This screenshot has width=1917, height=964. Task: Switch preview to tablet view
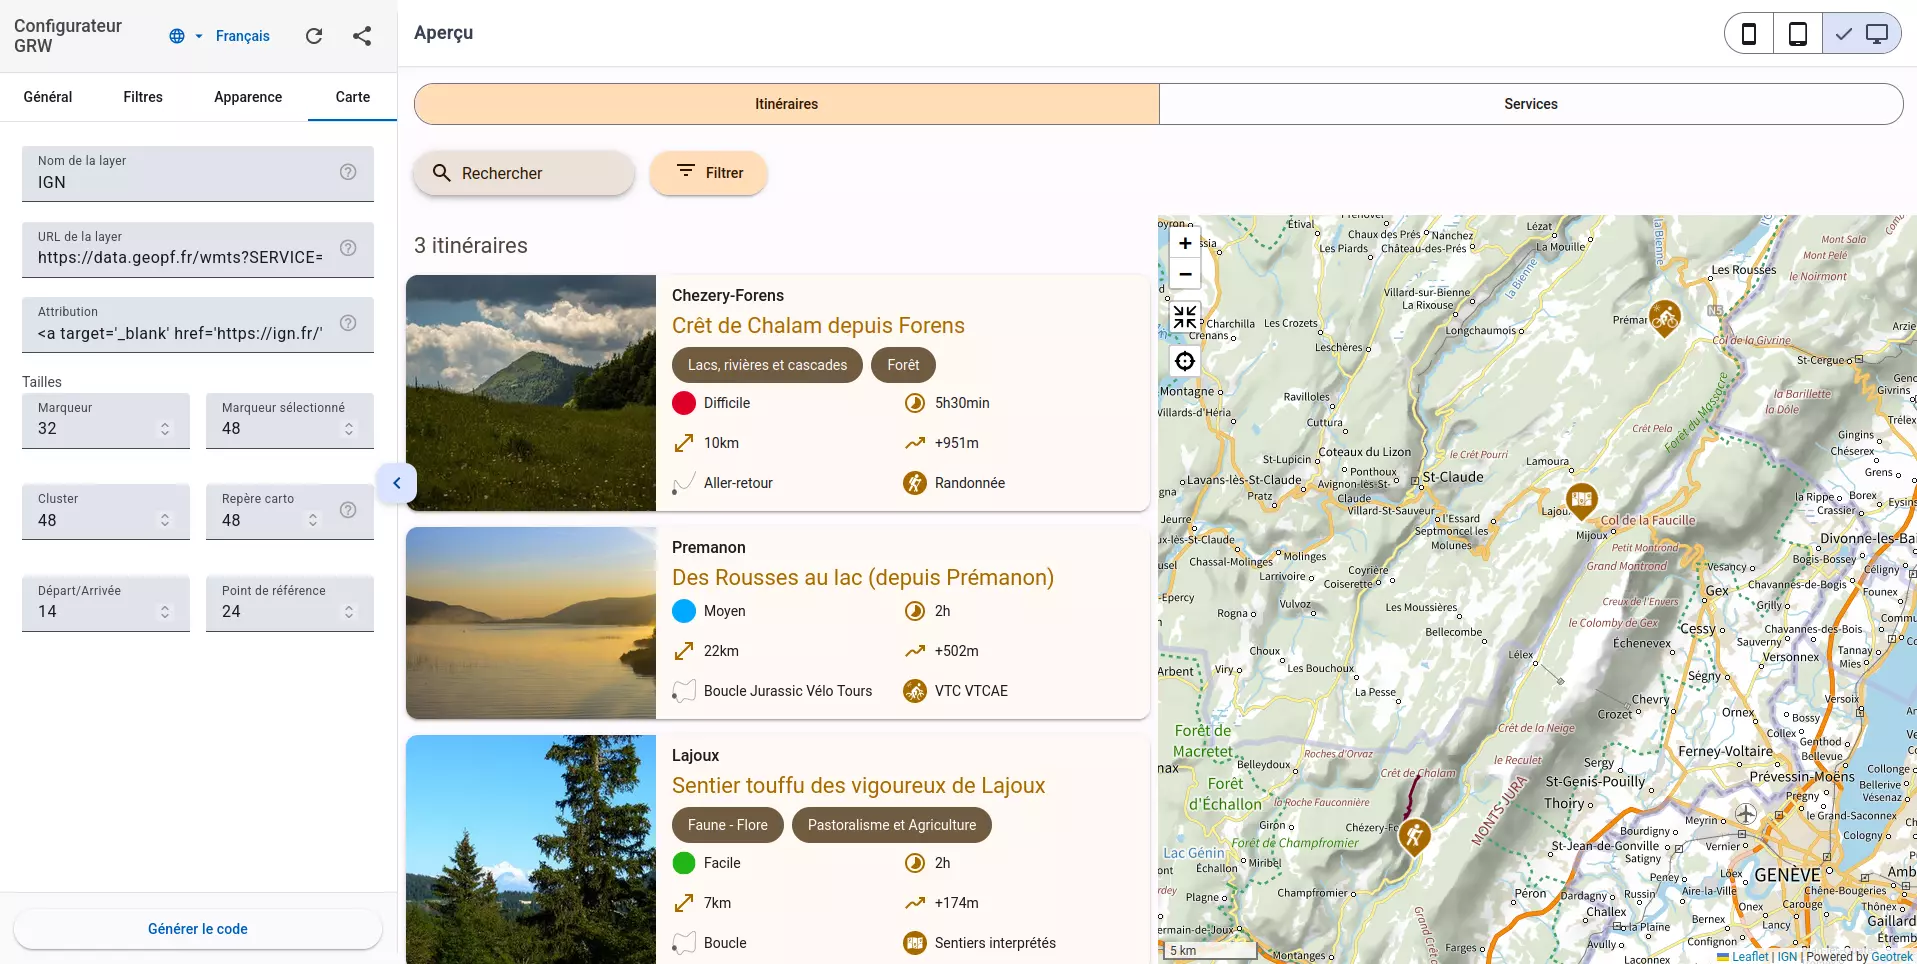1797,33
